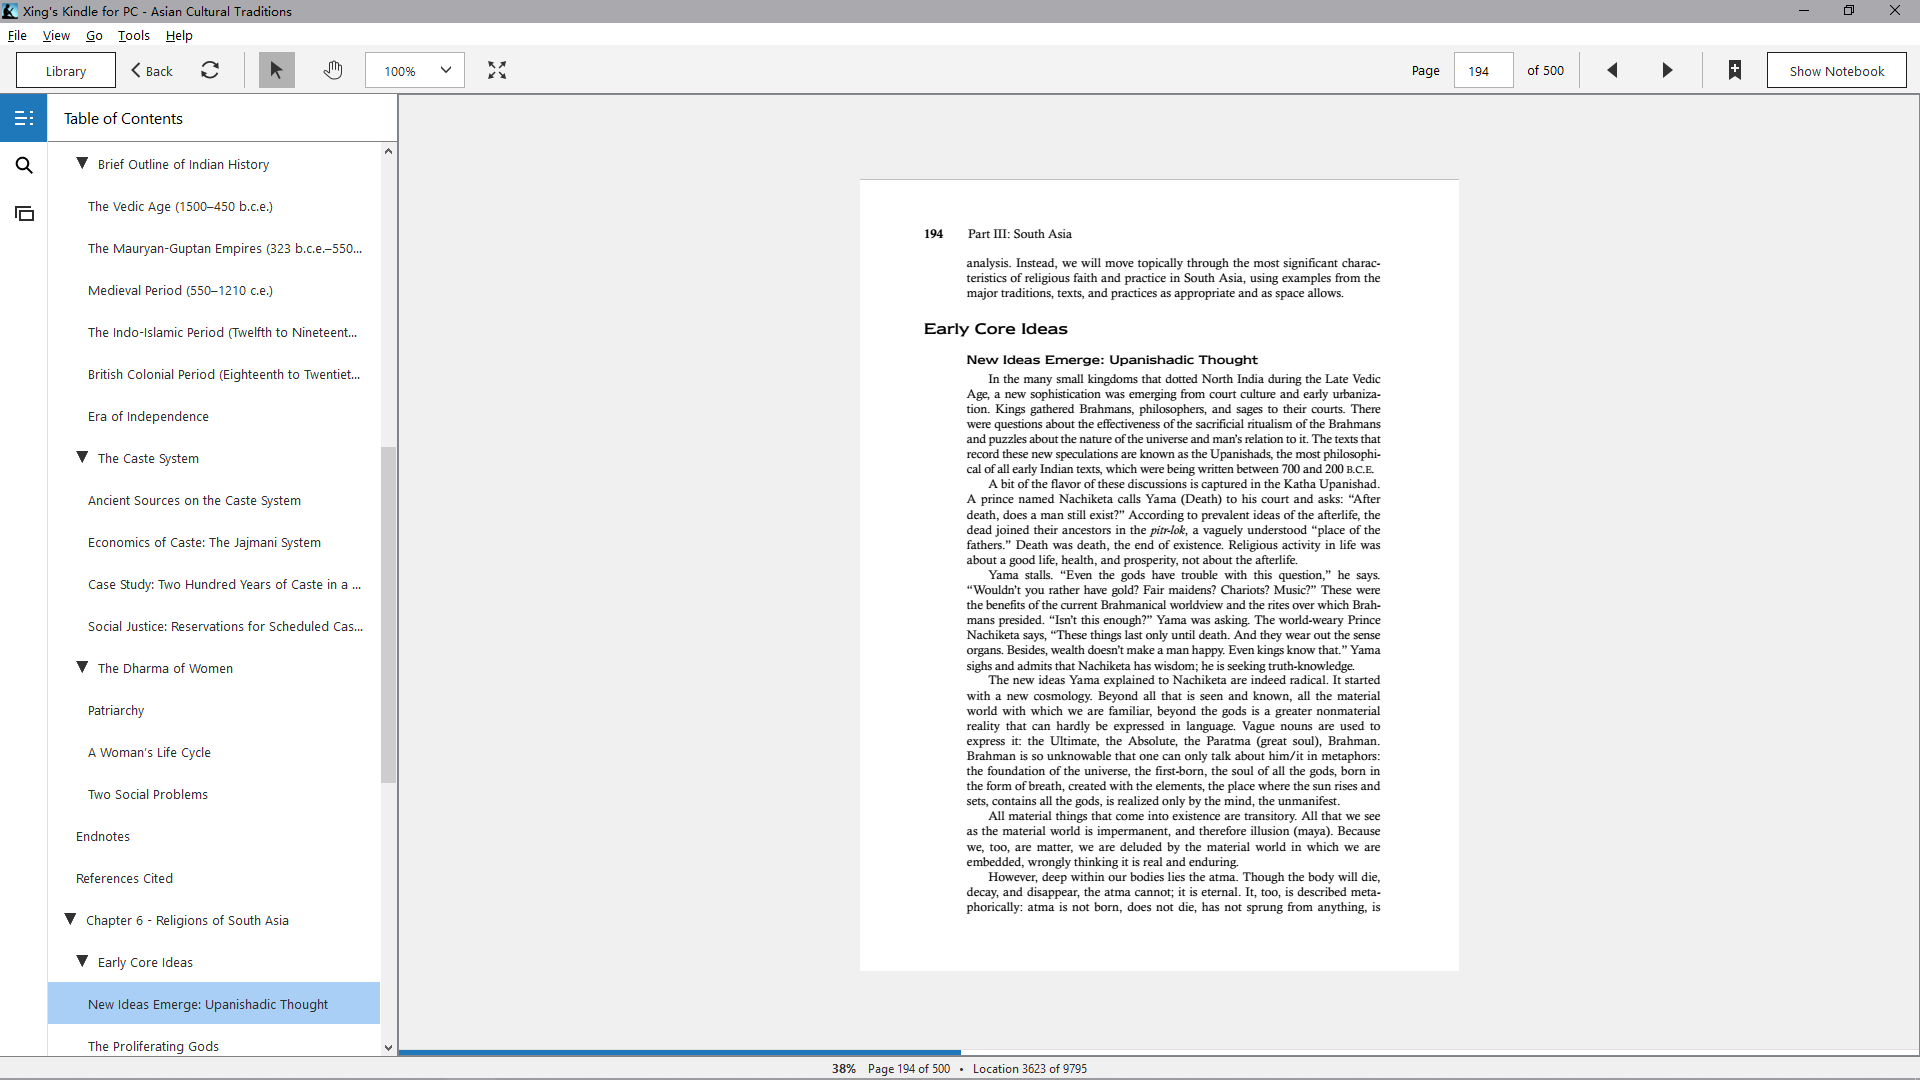
Task: Go to The Mauryan-Guptan Empires section
Action: 214,248
